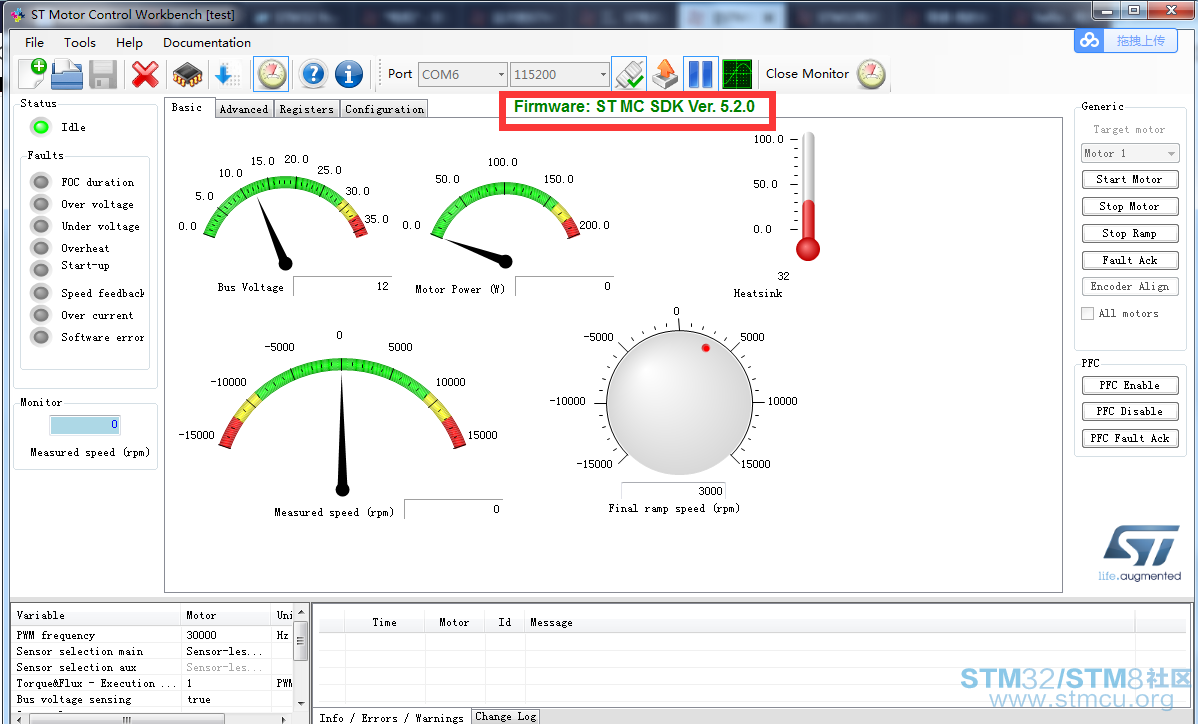Click the Software error fault LED

point(40,337)
